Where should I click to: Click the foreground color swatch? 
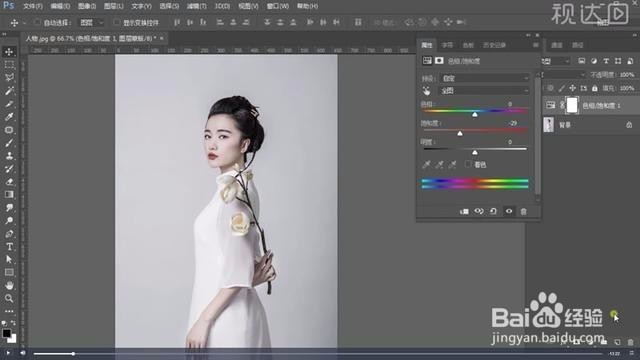tap(6, 333)
